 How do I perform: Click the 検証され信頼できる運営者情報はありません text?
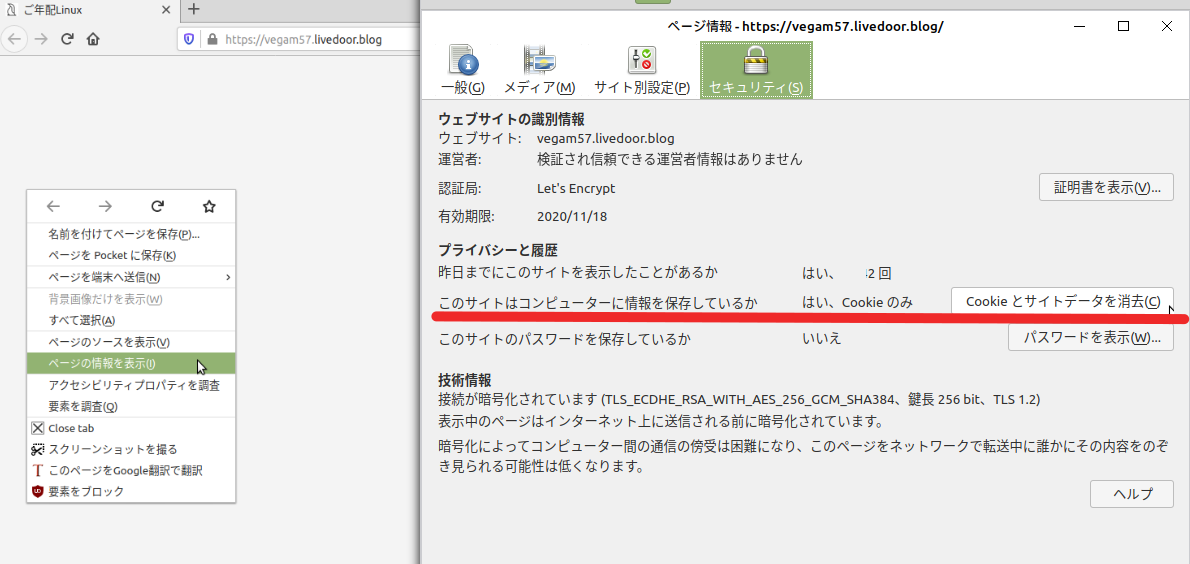pos(669,159)
